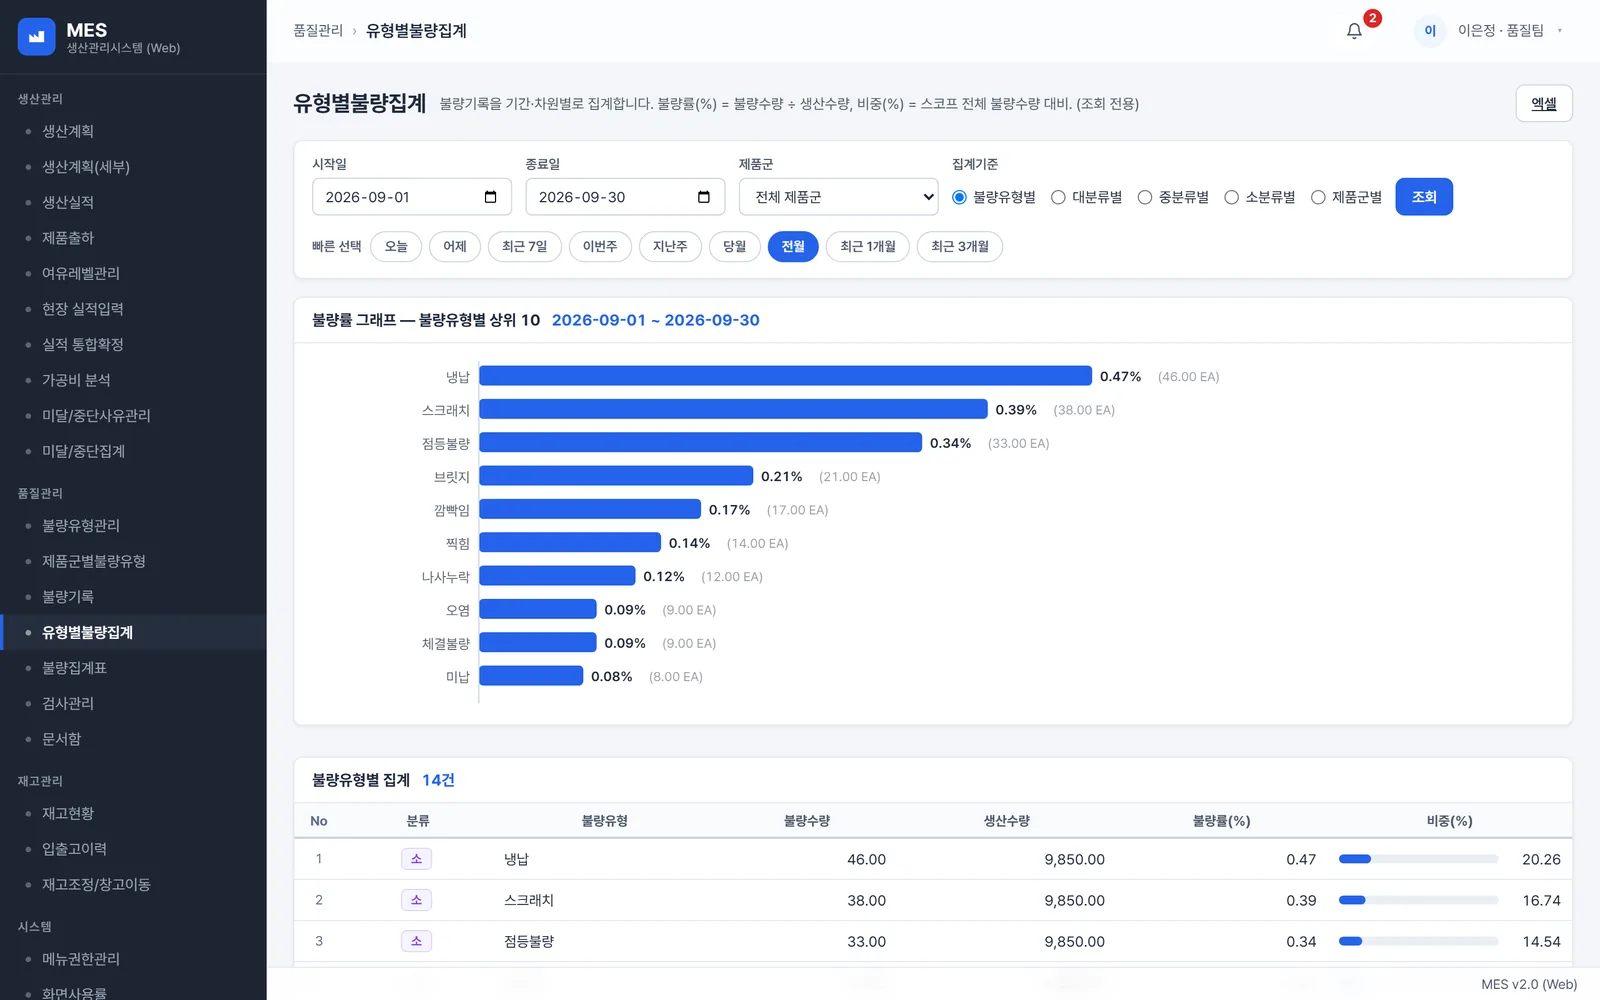Screen dimensions: 1600x1000
Task: Open the 전체 제품군 dropdown
Action: point(839,197)
